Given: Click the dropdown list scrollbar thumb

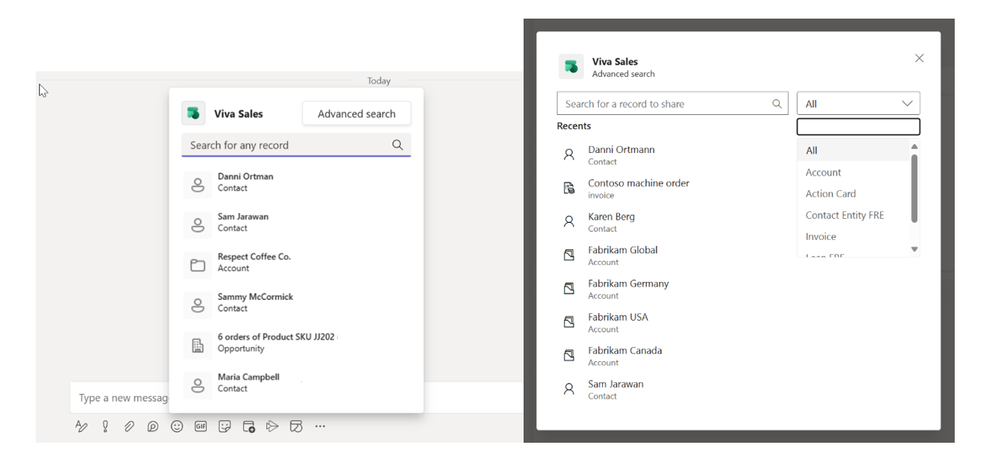Looking at the screenshot, I should [x=914, y=189].
